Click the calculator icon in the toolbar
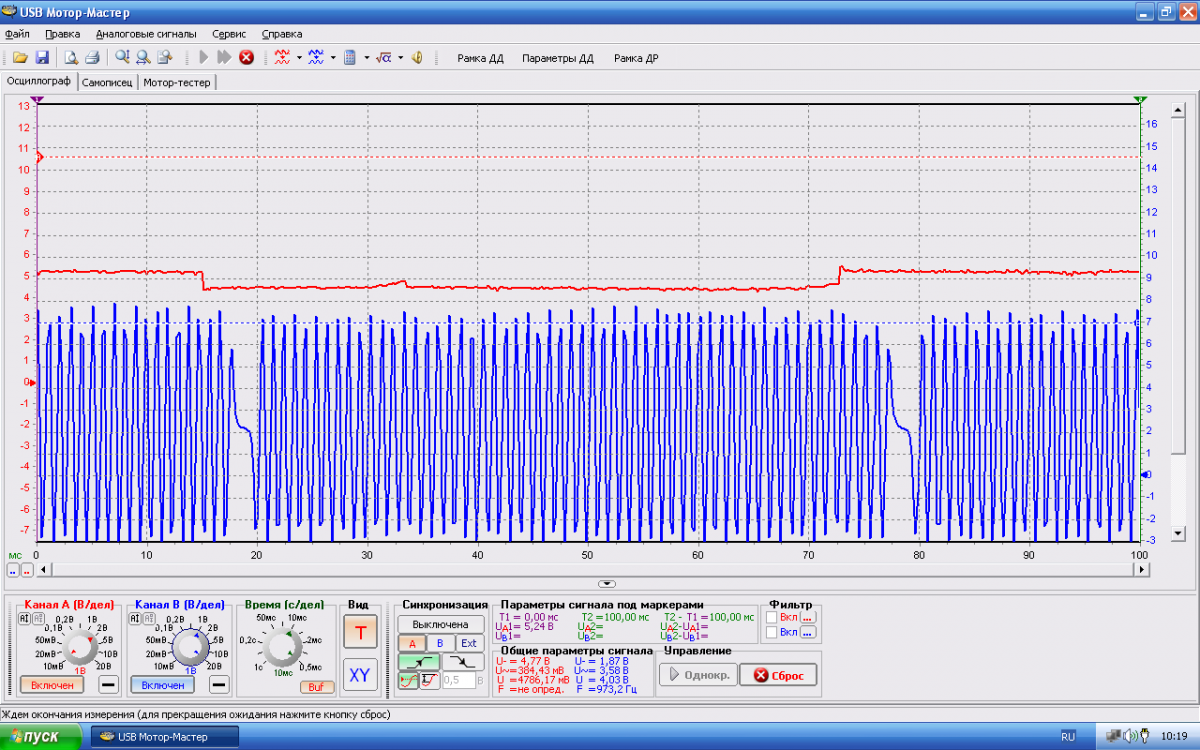This screenshot has height=750, width=1200. (350, 58)
